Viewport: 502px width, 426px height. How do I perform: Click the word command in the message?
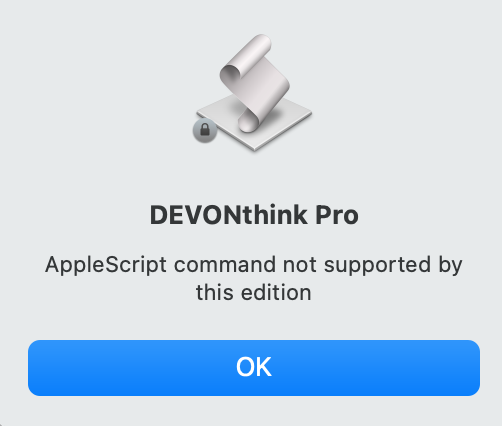coord(225,265)
